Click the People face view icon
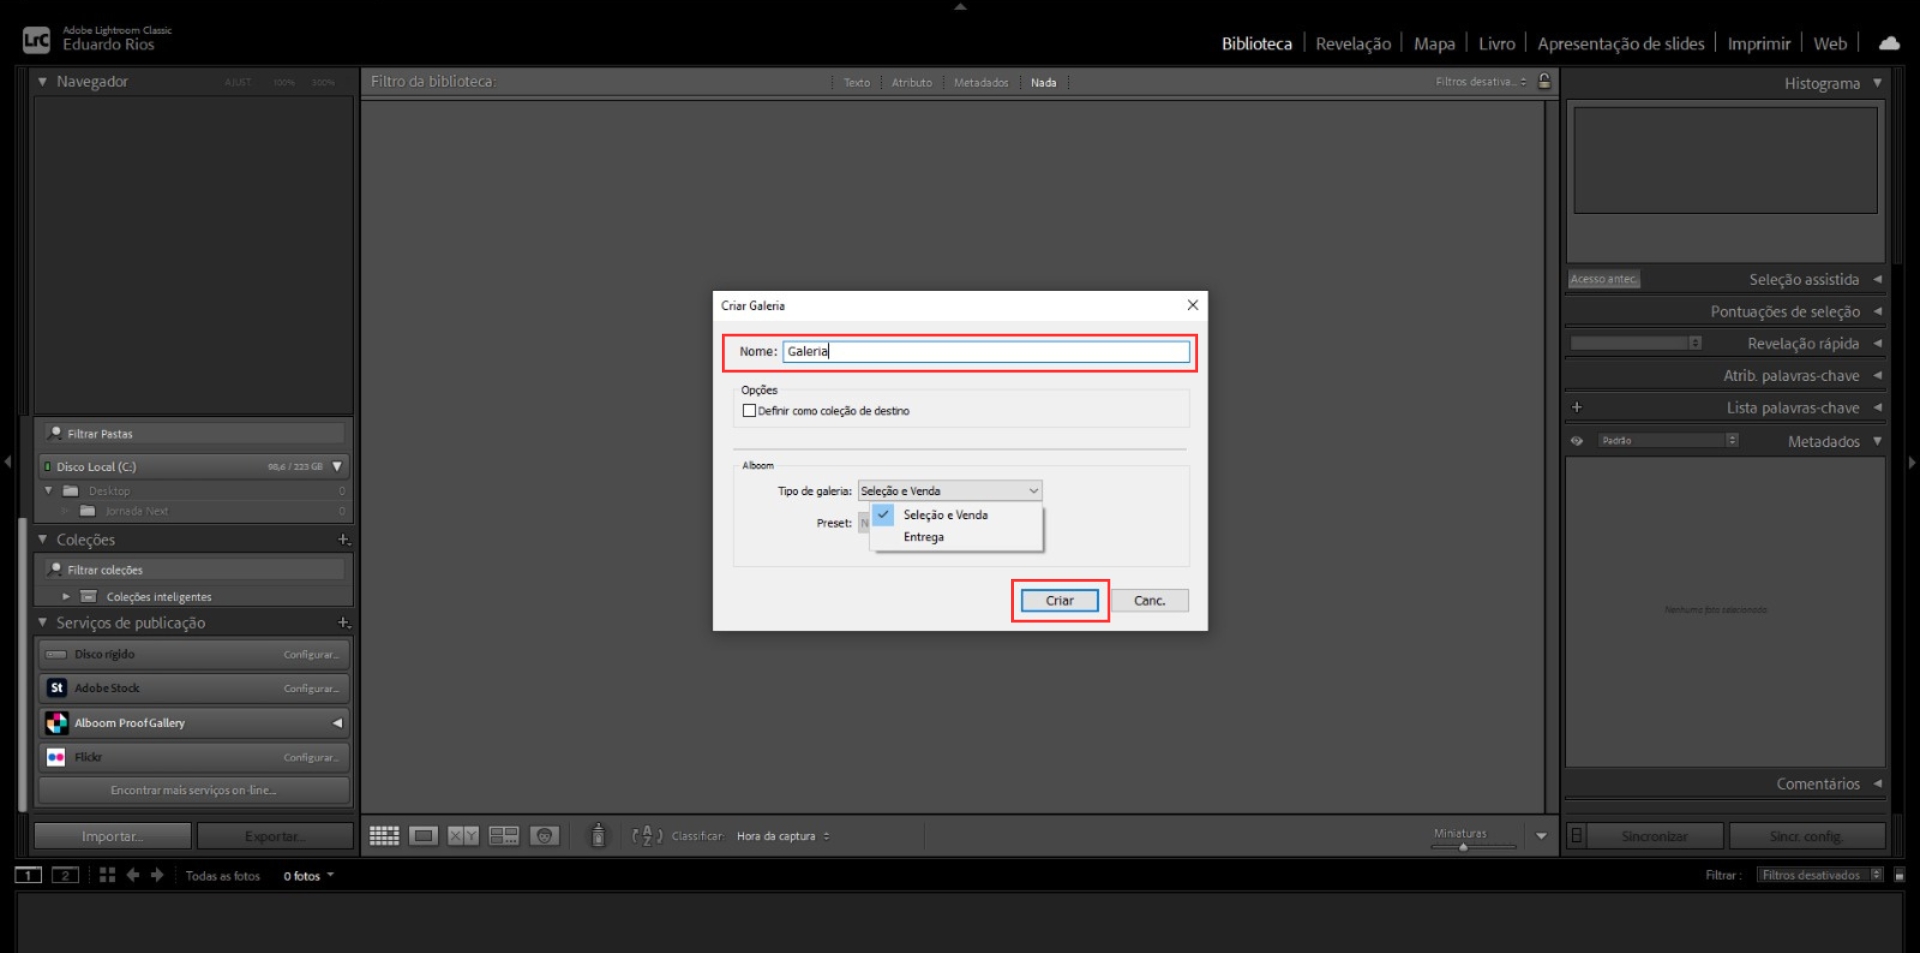Image resolution: width=1920 pixels, height=953 pixels. click(x=544, y=836)
